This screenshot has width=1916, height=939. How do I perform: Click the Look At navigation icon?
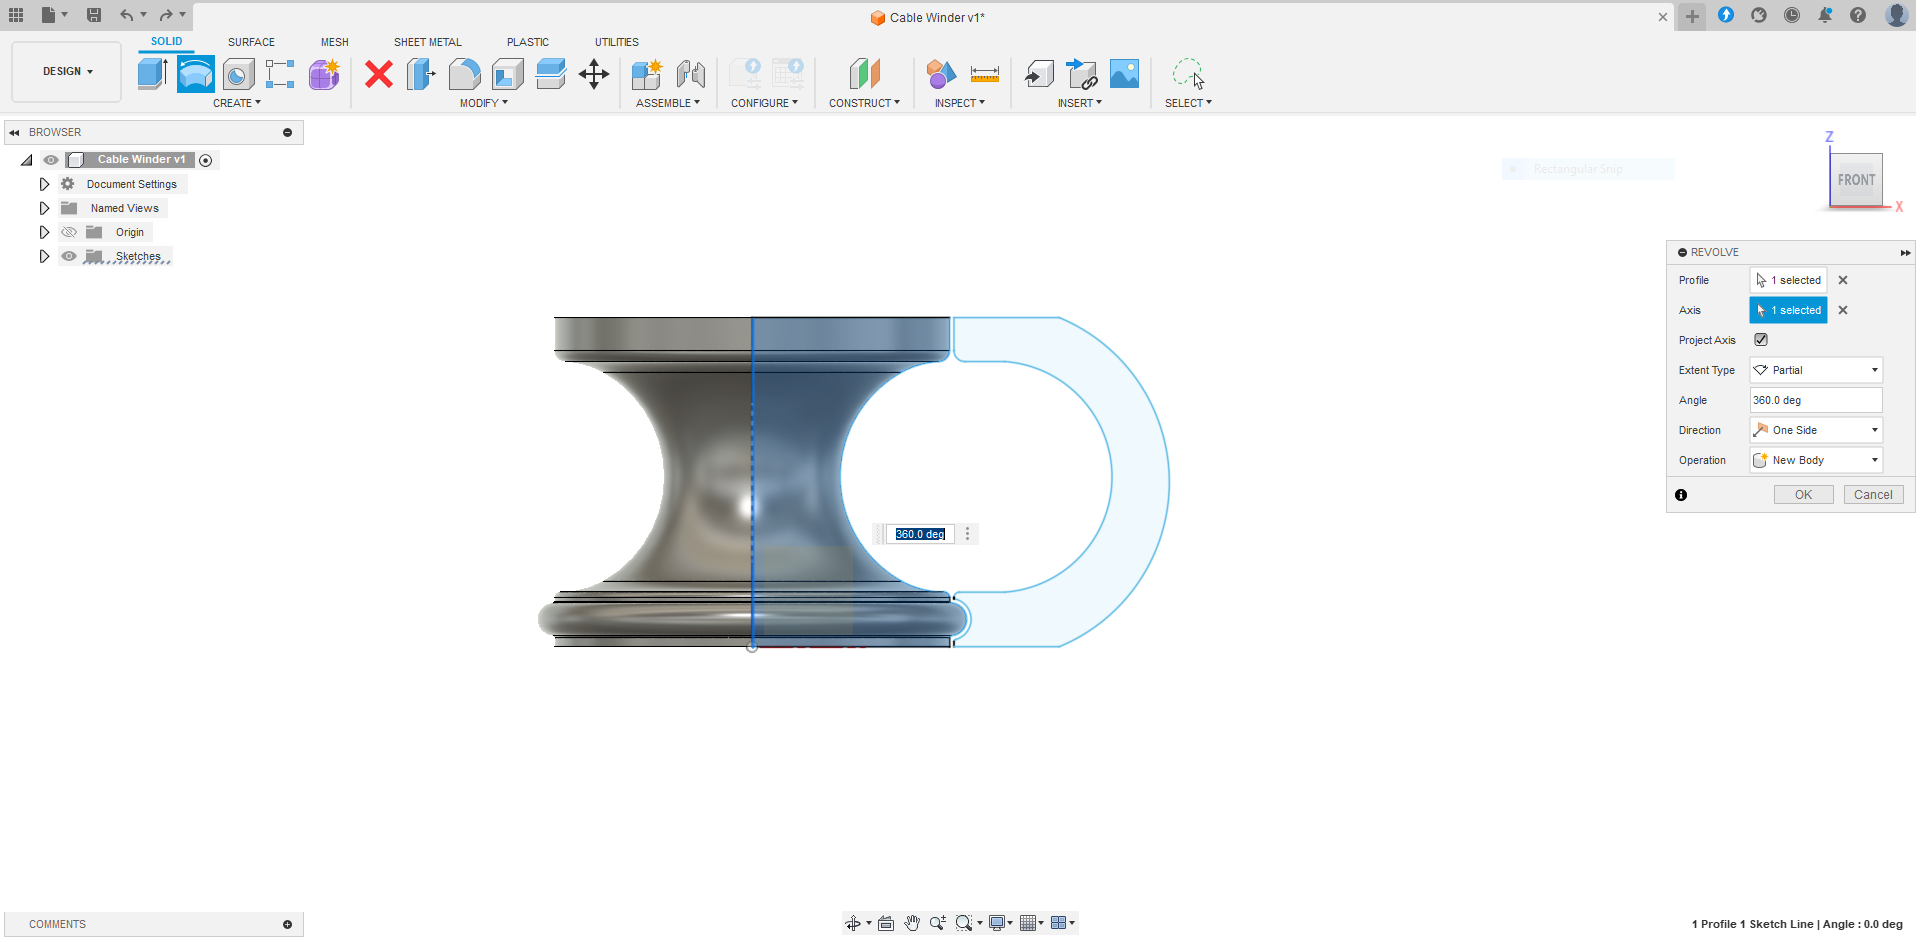[x=886, y=923]
